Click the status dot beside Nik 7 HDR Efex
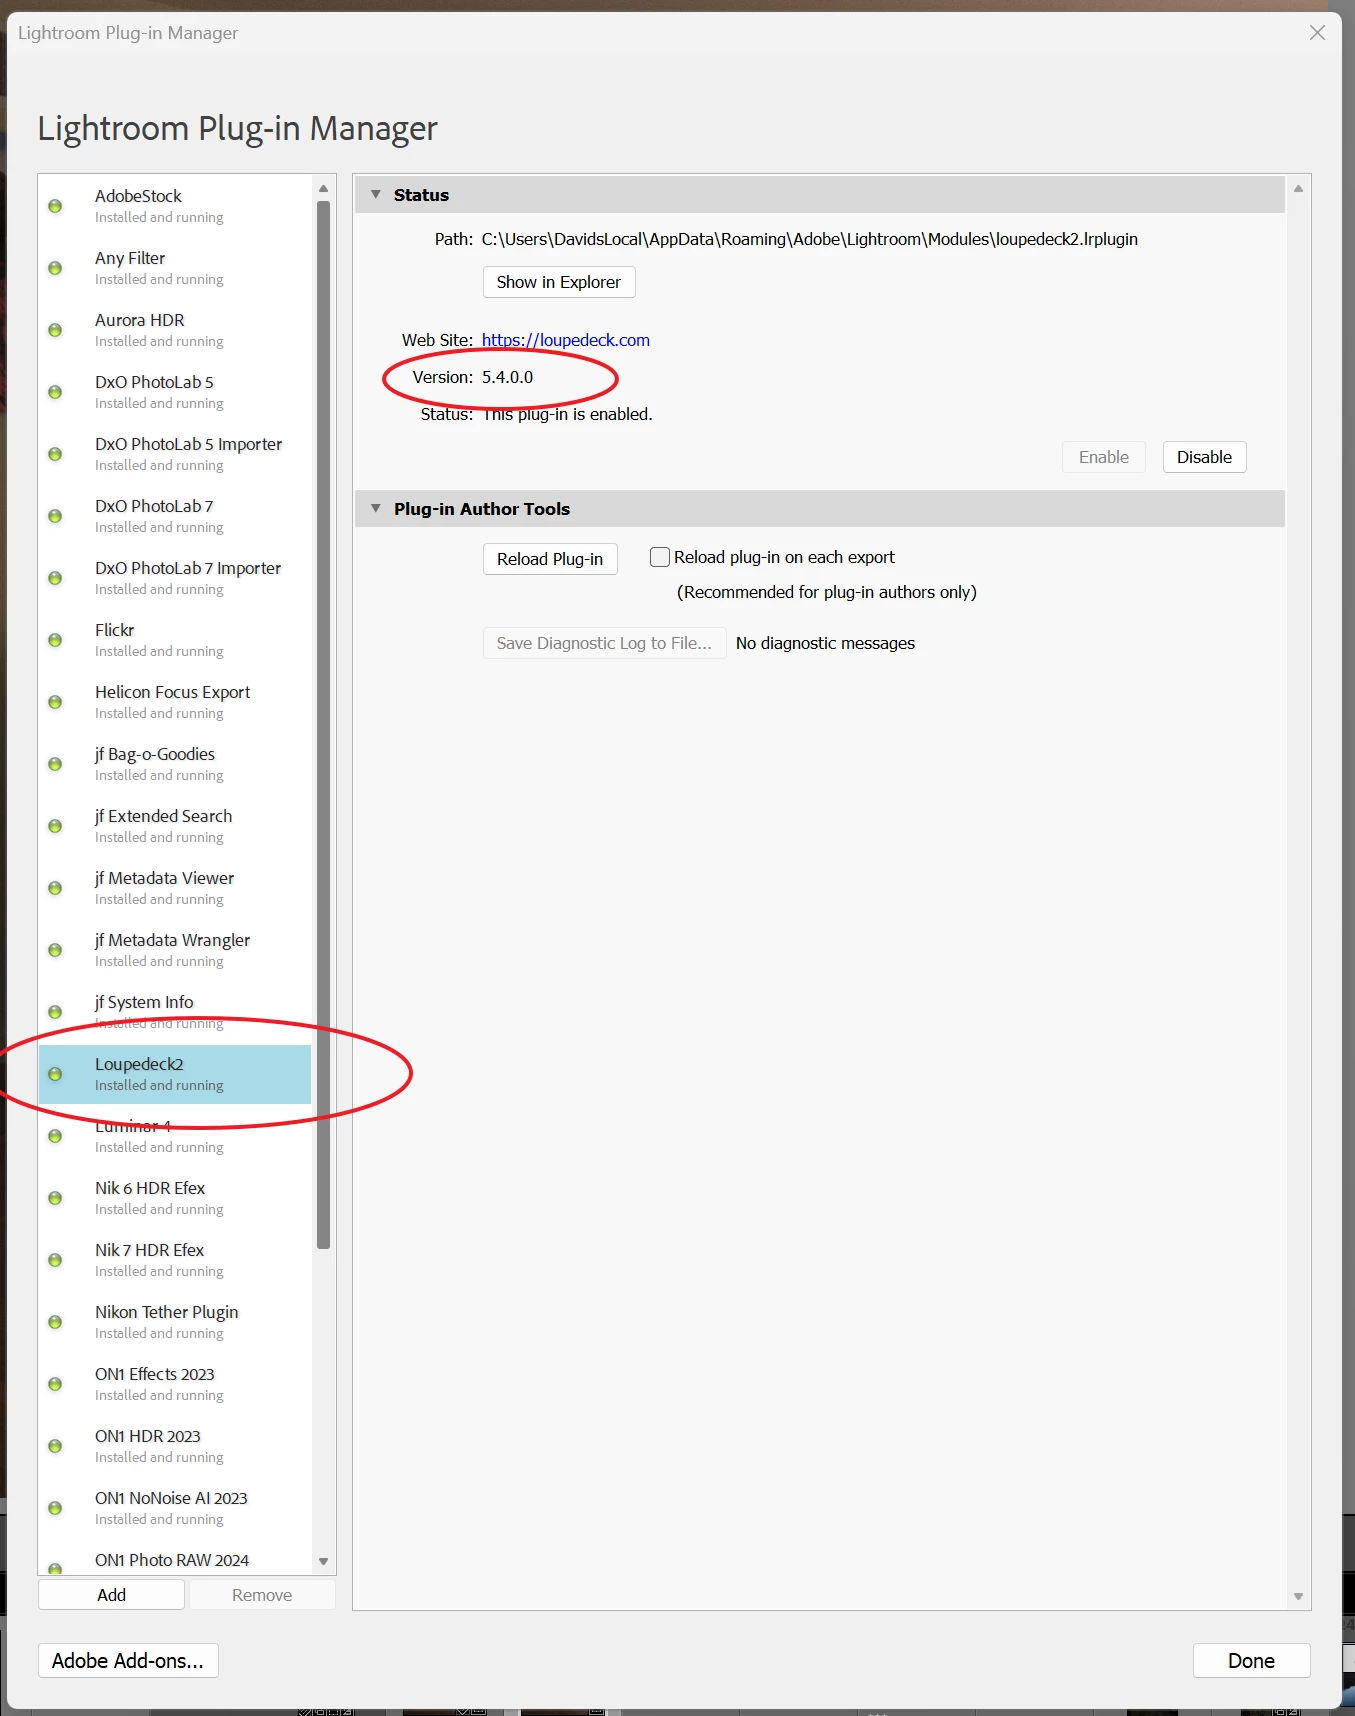 [x=55, y=1260]
